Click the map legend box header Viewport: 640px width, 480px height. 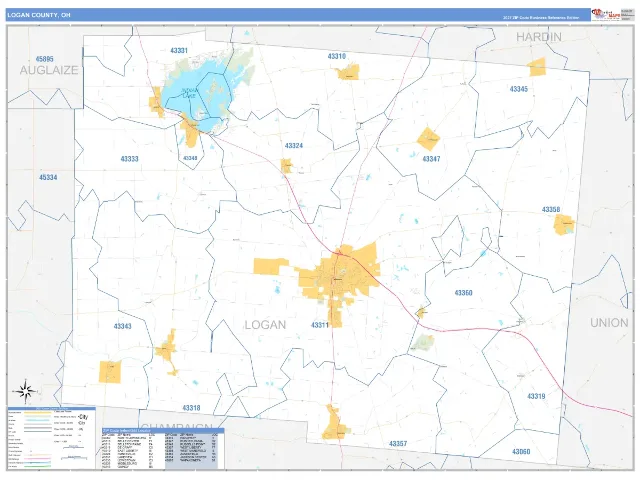[x=51, y=409]
